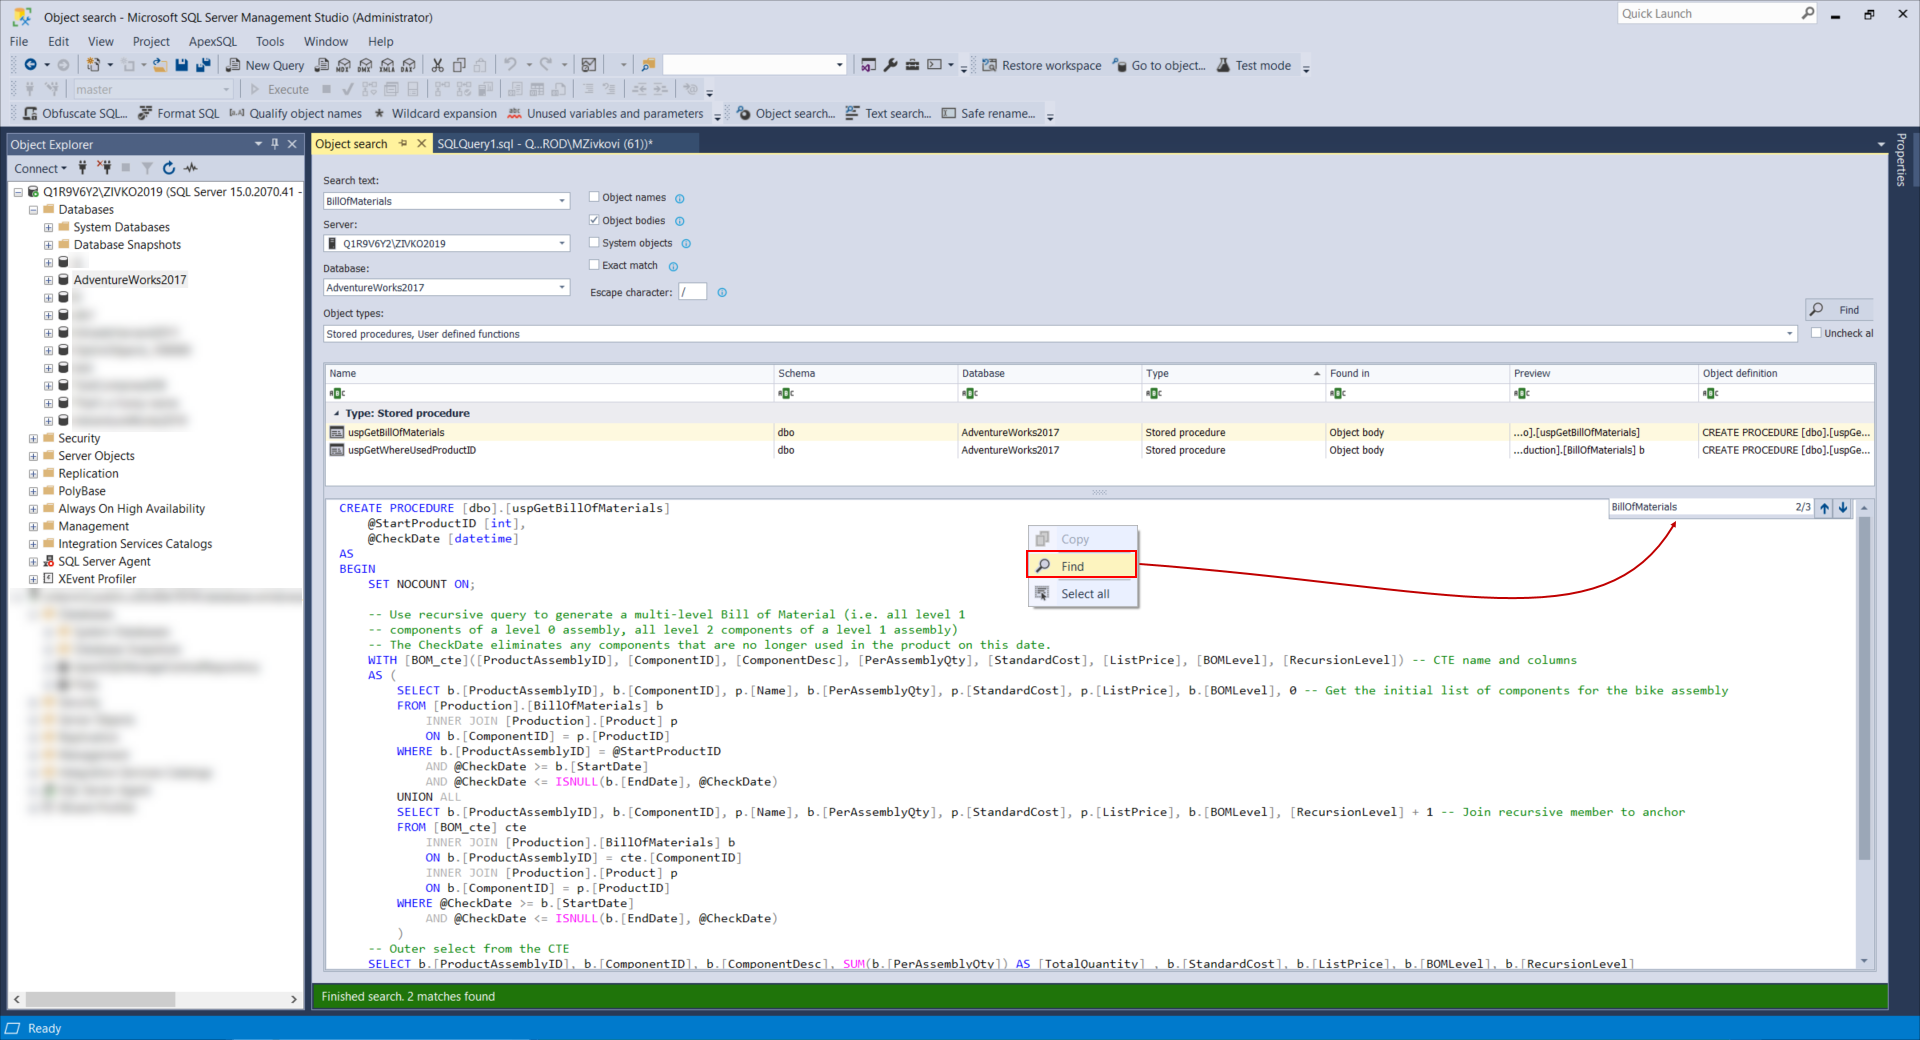This screenshot has width=1920, height=1040.
Task: Click the Find search button
Action: pos(1838,310)
